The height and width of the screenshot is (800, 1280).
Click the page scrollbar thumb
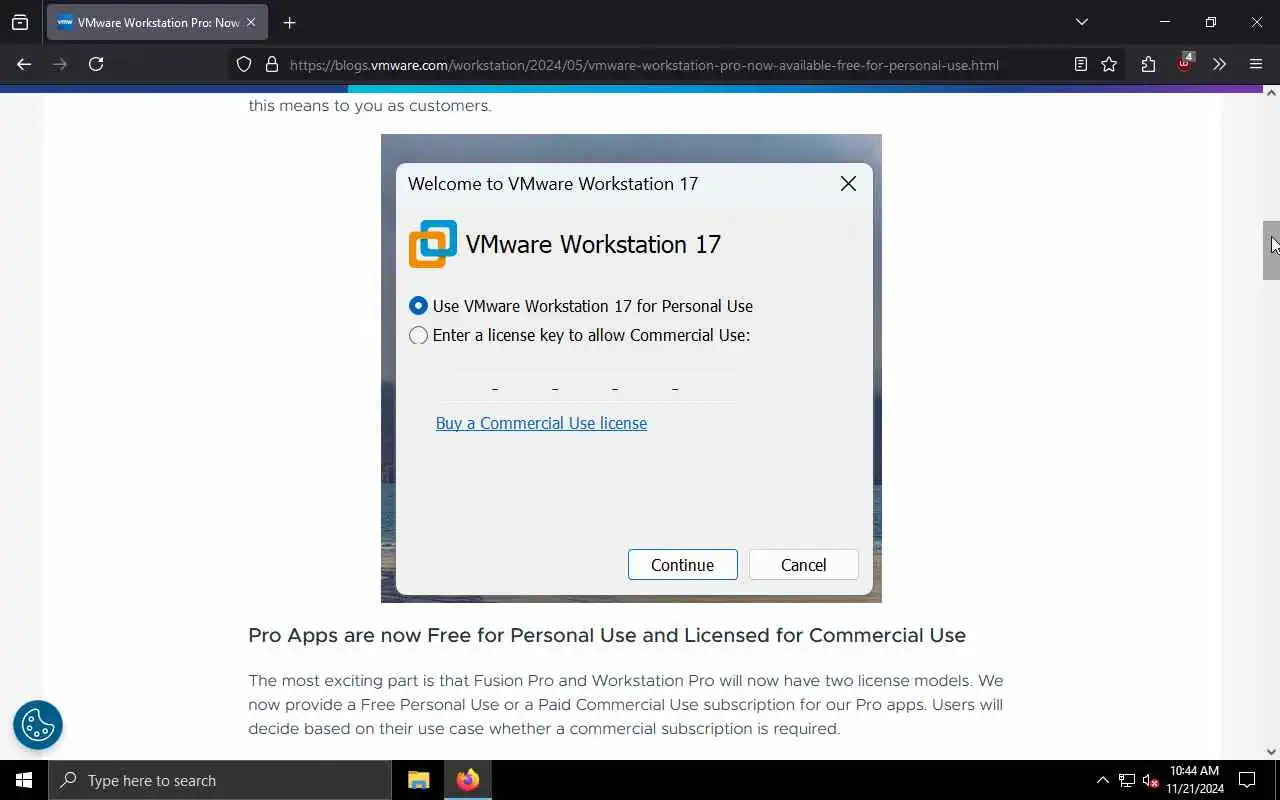(x=1271, y=250)
